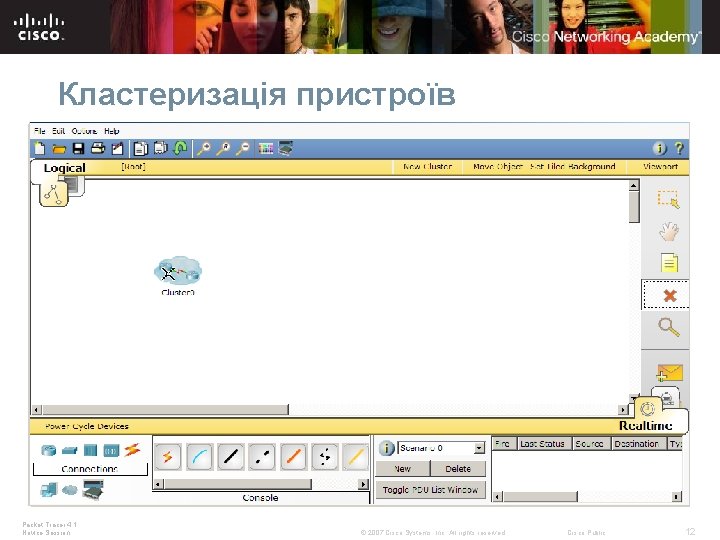Choose the Select tool
The width and height of the screenshot is (720, 540).
[669, 199]
